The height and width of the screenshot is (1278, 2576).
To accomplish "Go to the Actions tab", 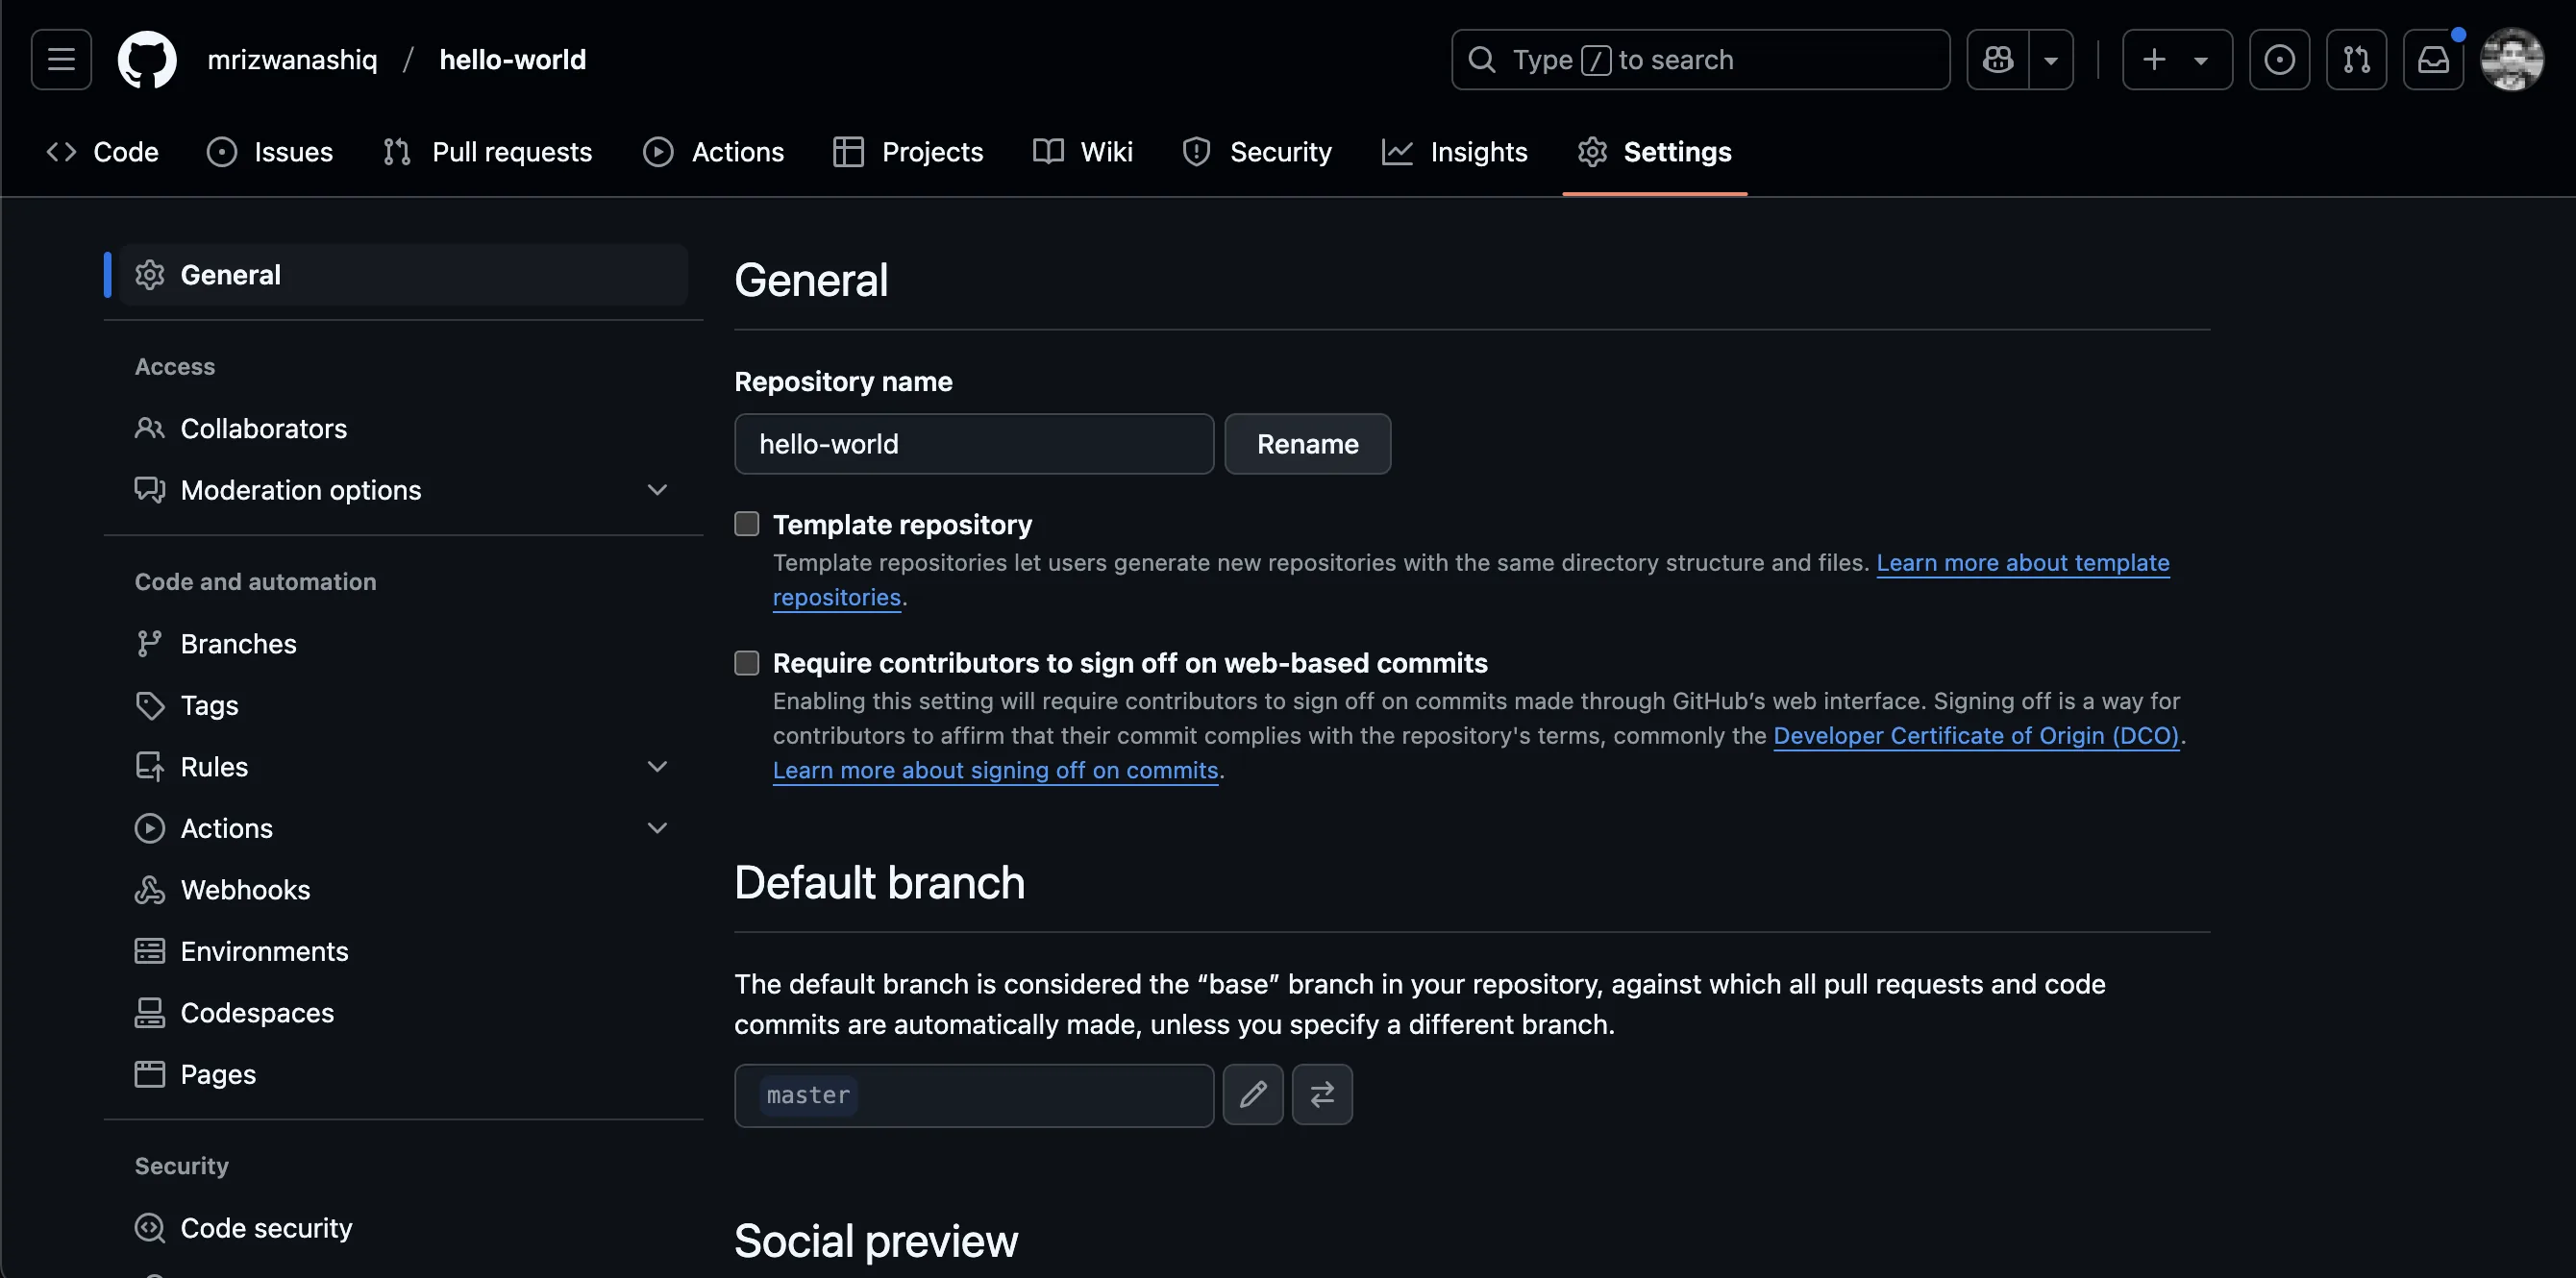I will [x=714, y=152].
